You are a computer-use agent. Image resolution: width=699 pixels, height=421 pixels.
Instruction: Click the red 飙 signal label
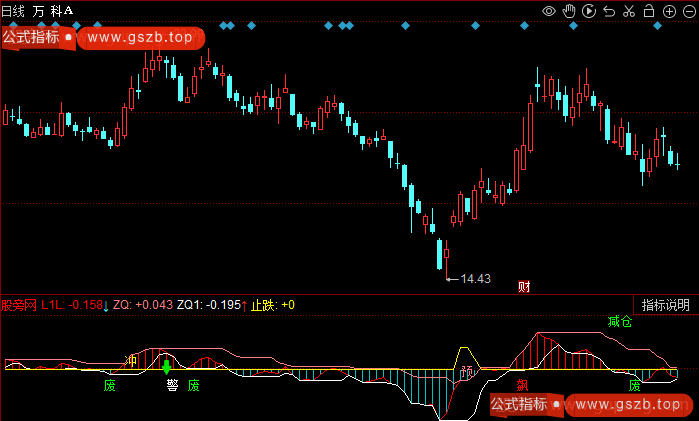[x=521, y=385]
